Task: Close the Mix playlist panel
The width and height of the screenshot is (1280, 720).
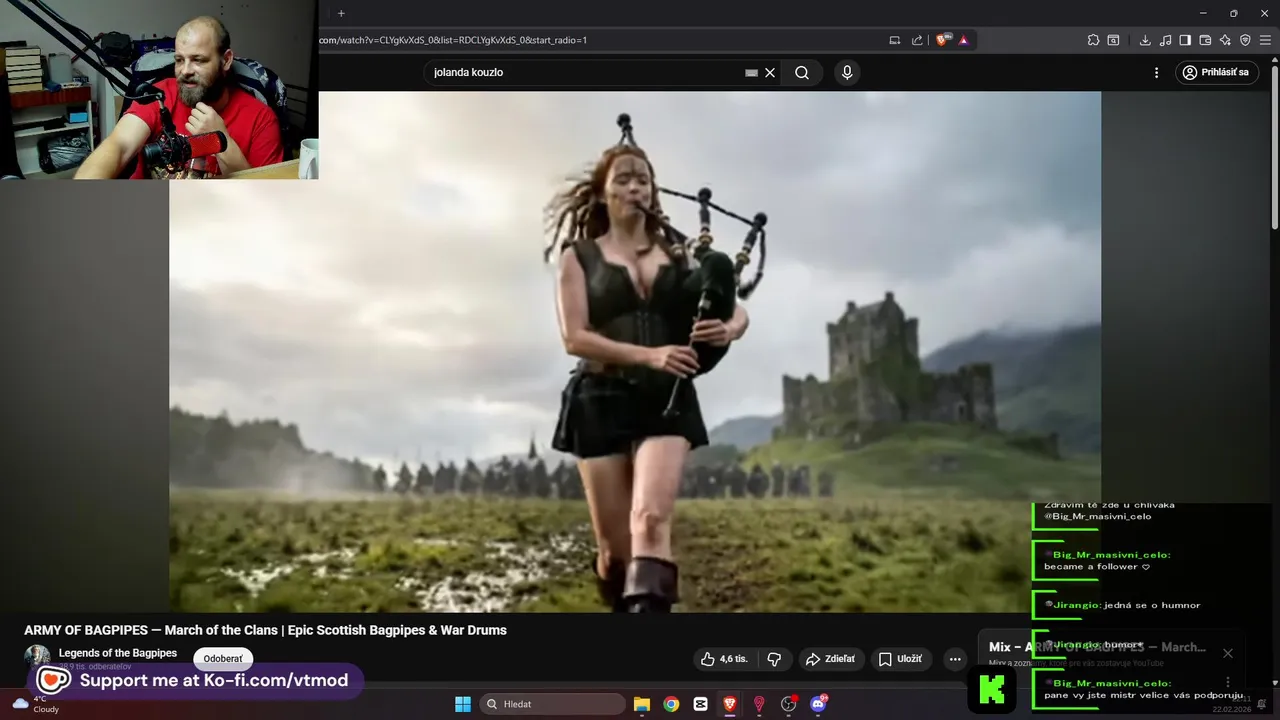Action: pos(1228,653)
